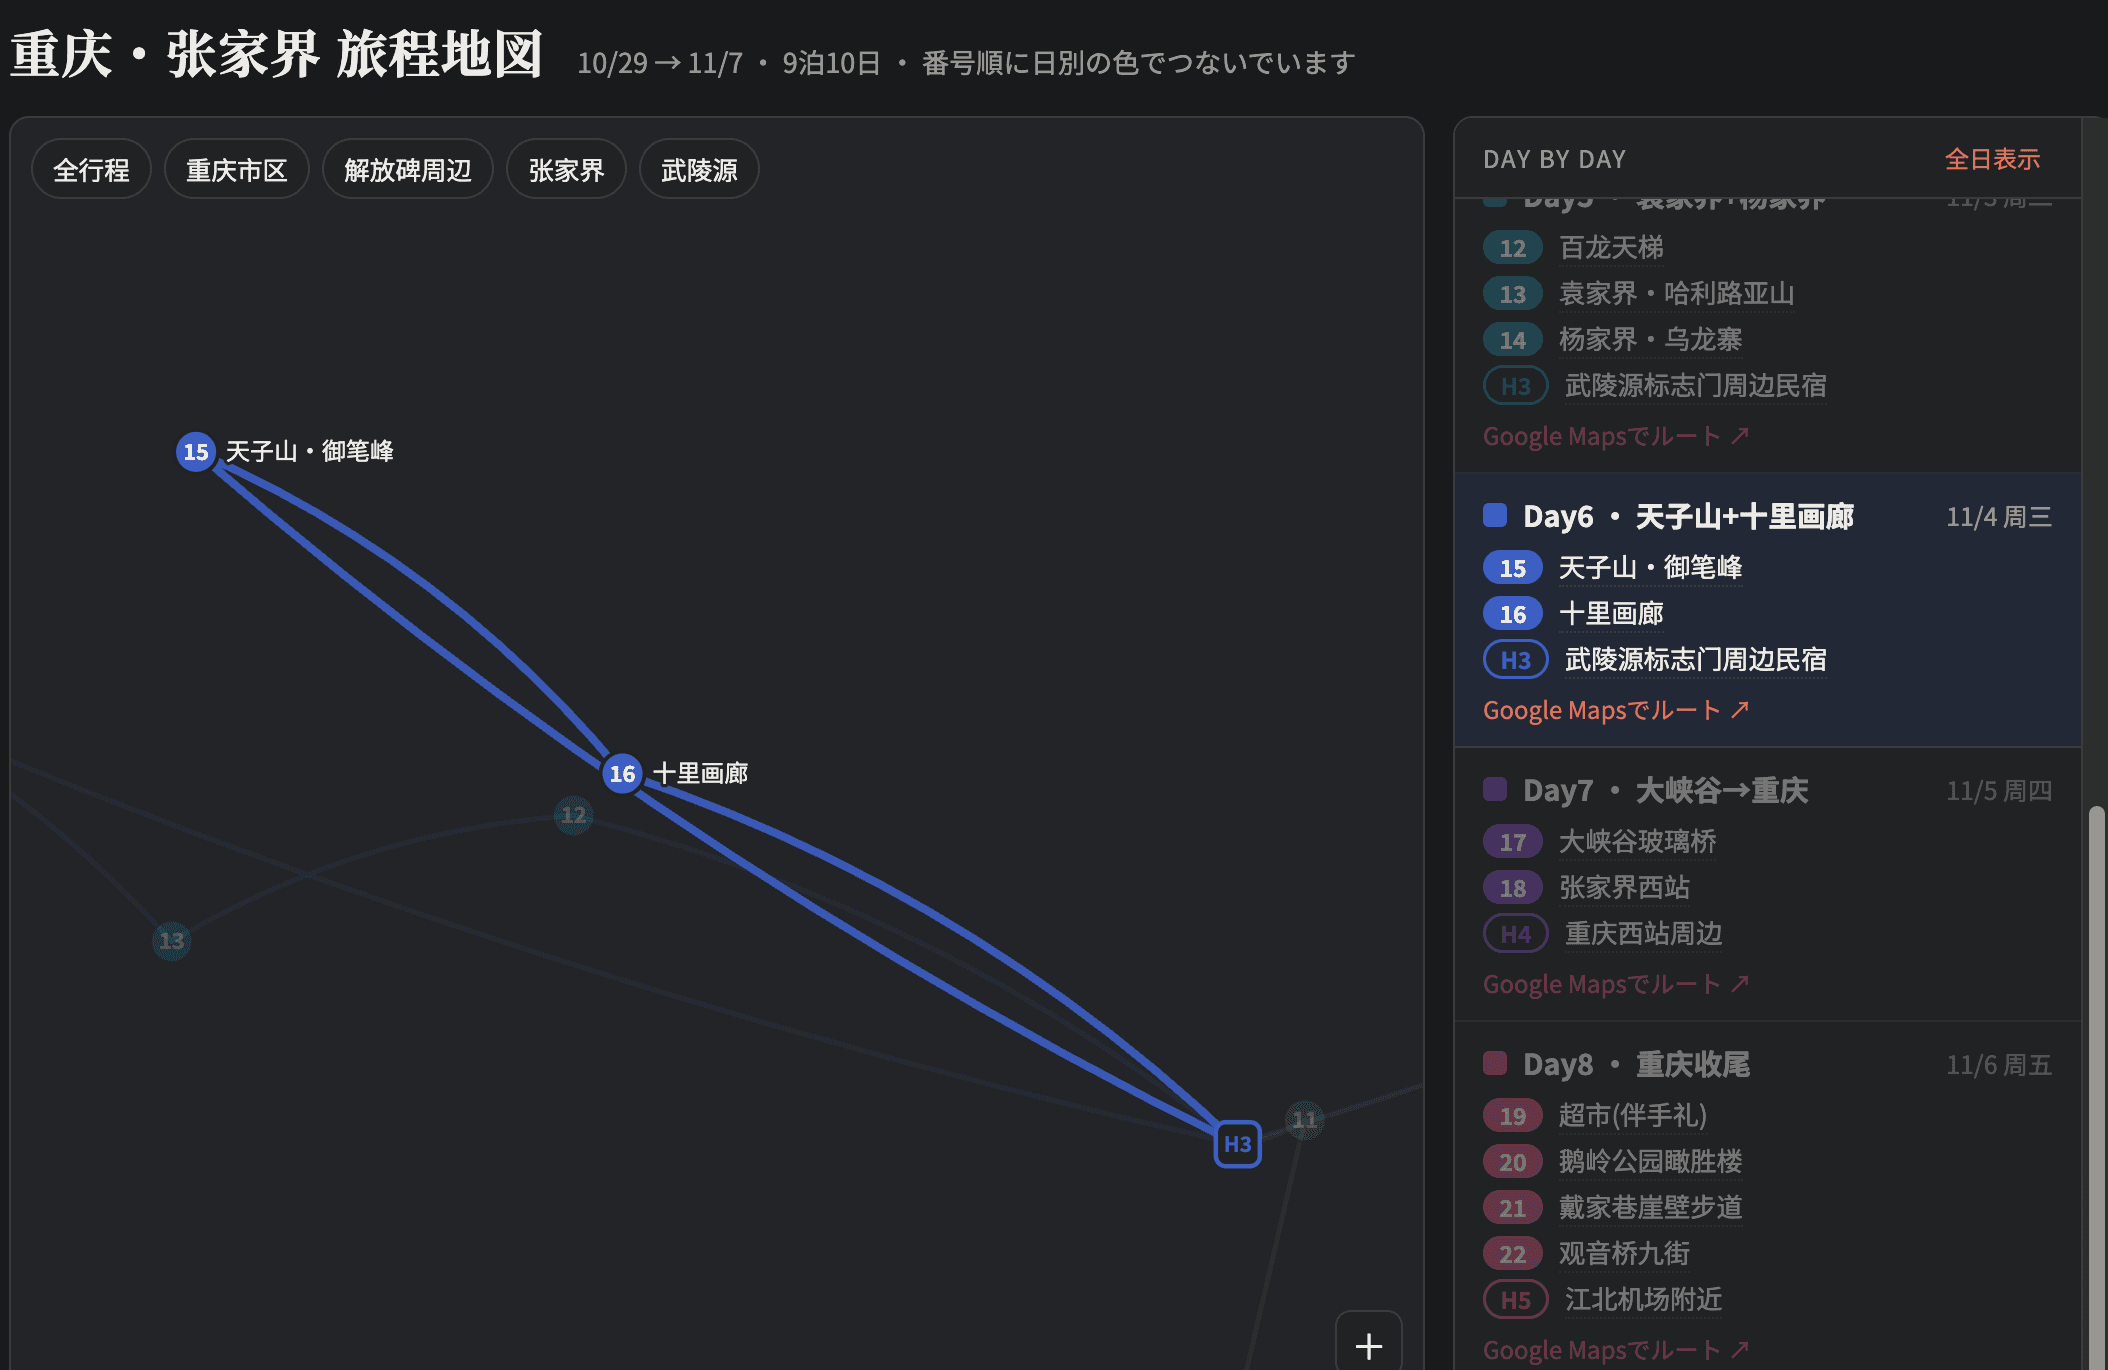Select the 解放碑周边 map view
Image resolution: width=2108 pixels, height=1370 pixels.
click(x=408, y=170)
